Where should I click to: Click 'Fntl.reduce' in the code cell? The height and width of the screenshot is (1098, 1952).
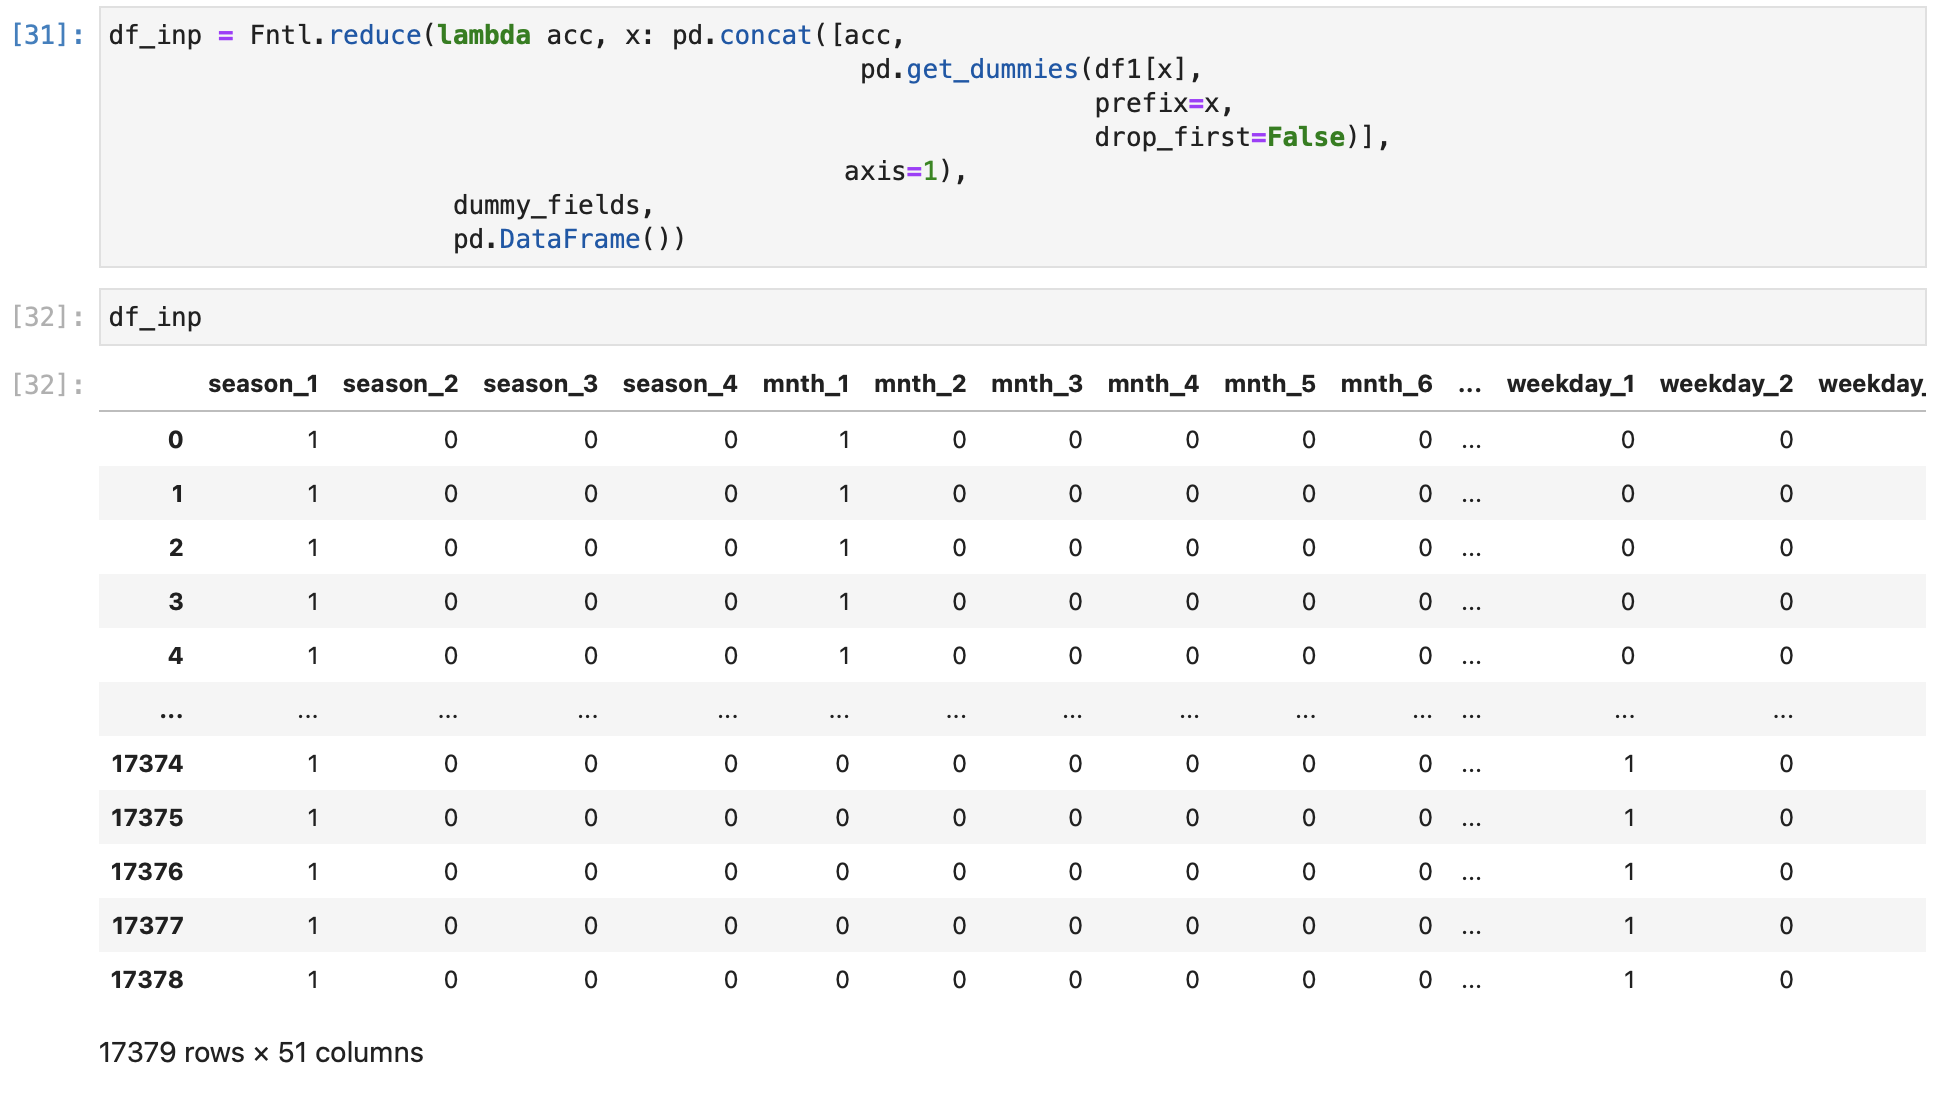pos(336,35)
